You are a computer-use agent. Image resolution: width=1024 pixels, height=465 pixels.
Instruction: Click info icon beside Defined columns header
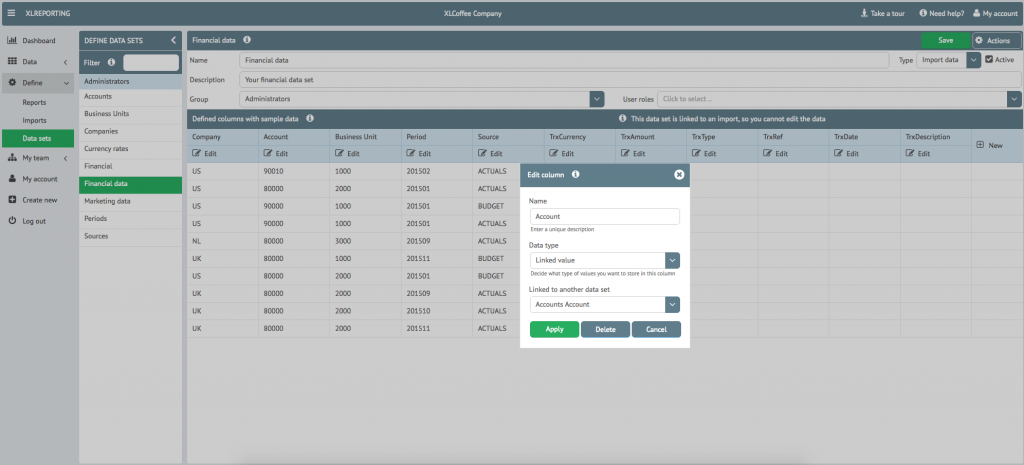pyautogui.click(x=310, y=119)
